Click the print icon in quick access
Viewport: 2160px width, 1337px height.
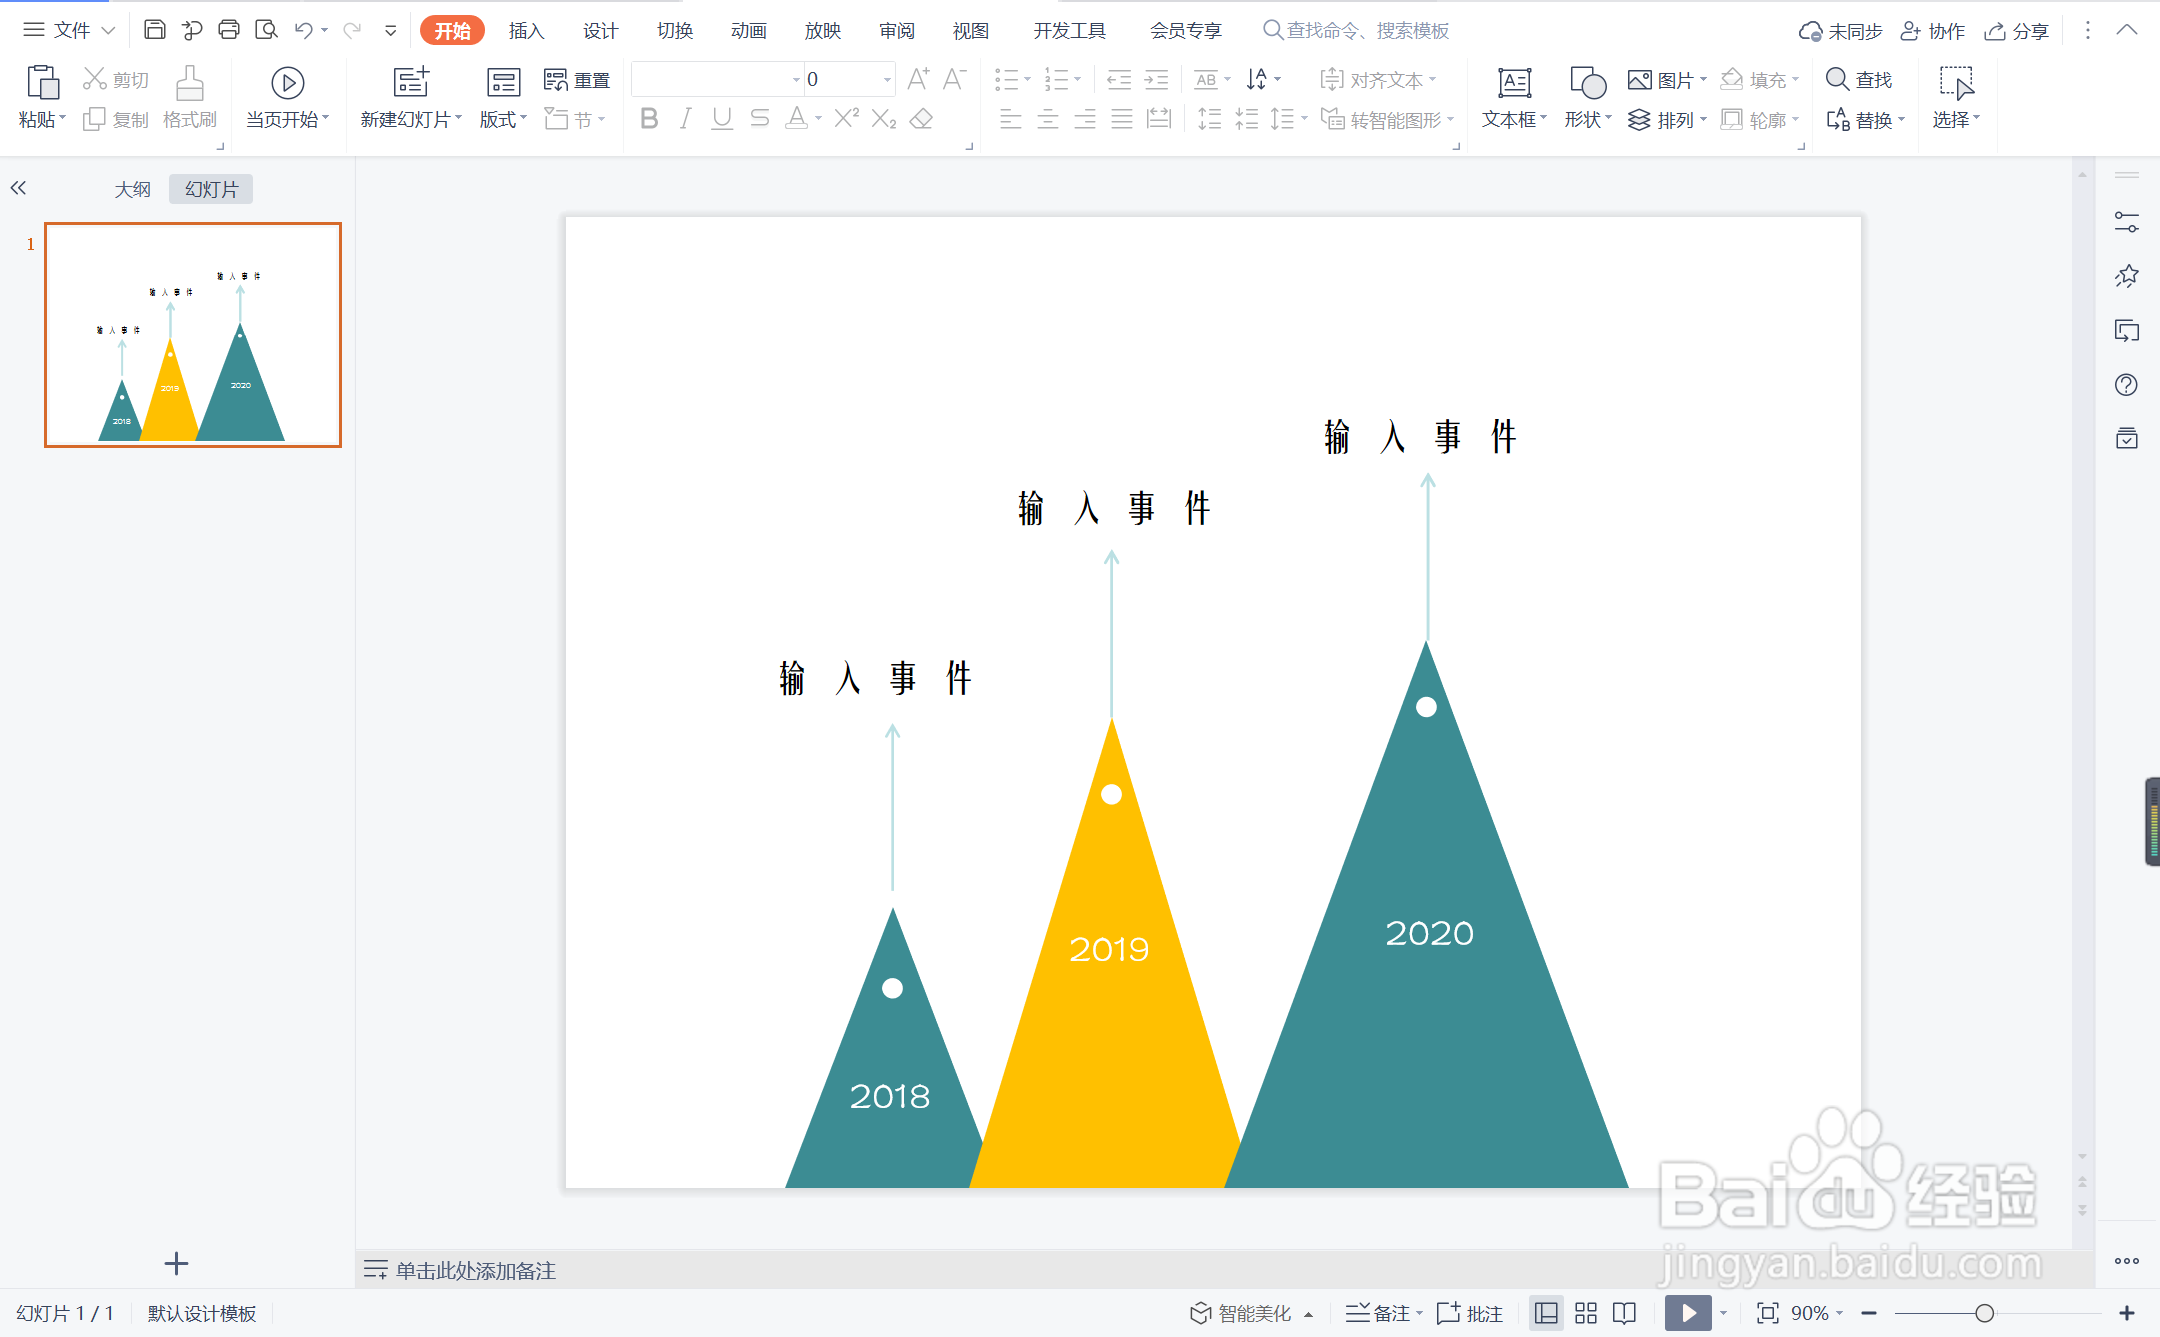[x=229, y=30]
